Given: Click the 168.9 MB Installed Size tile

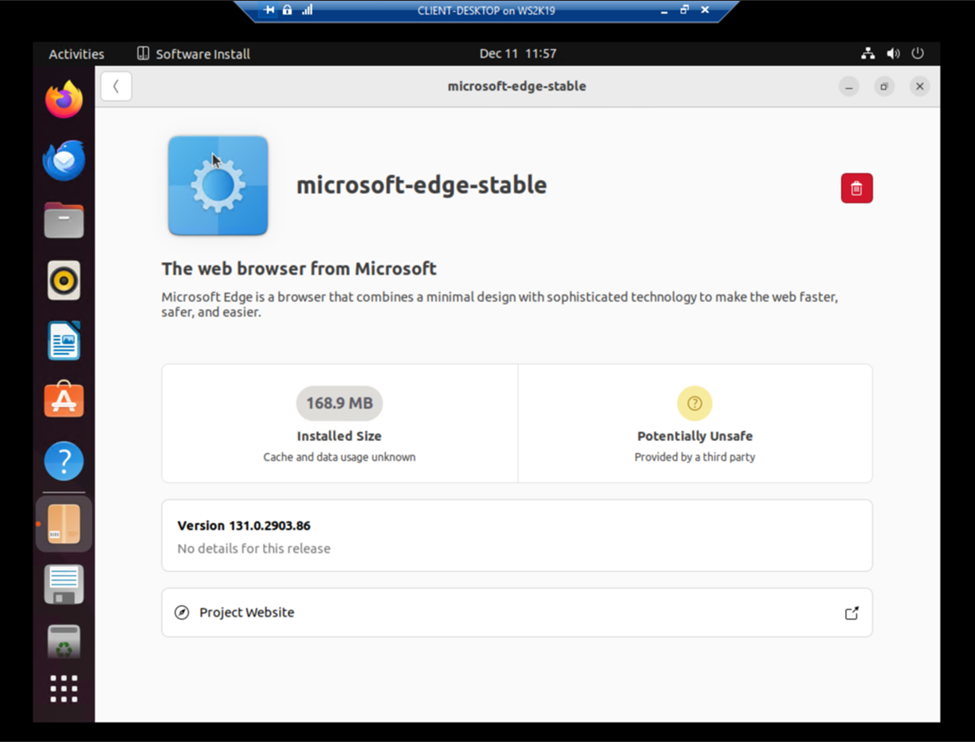Looking at the screenshot, I should pyautogui.click(x=340, y=423).
